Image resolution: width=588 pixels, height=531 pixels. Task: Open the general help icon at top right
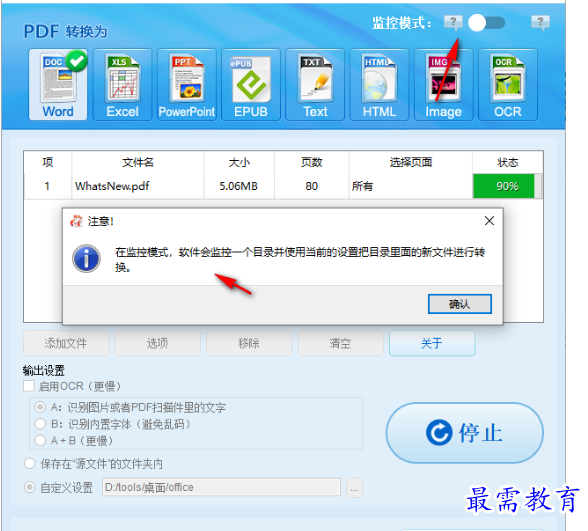point(540,23)
